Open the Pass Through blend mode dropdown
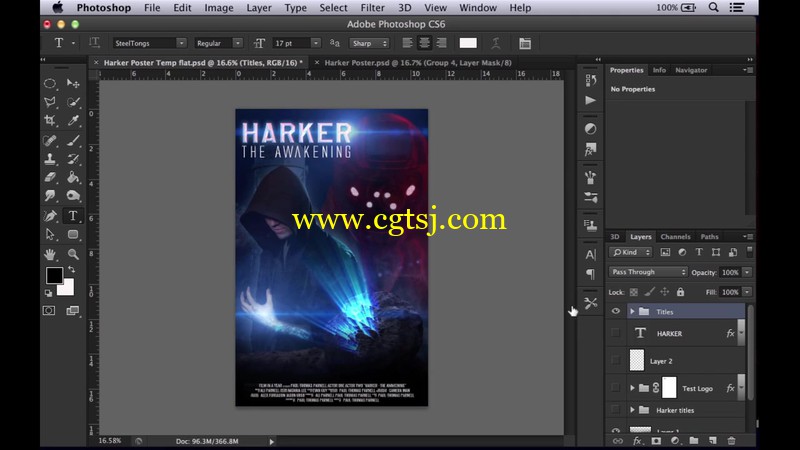This screenshot has height=450, width=800. 648,272
